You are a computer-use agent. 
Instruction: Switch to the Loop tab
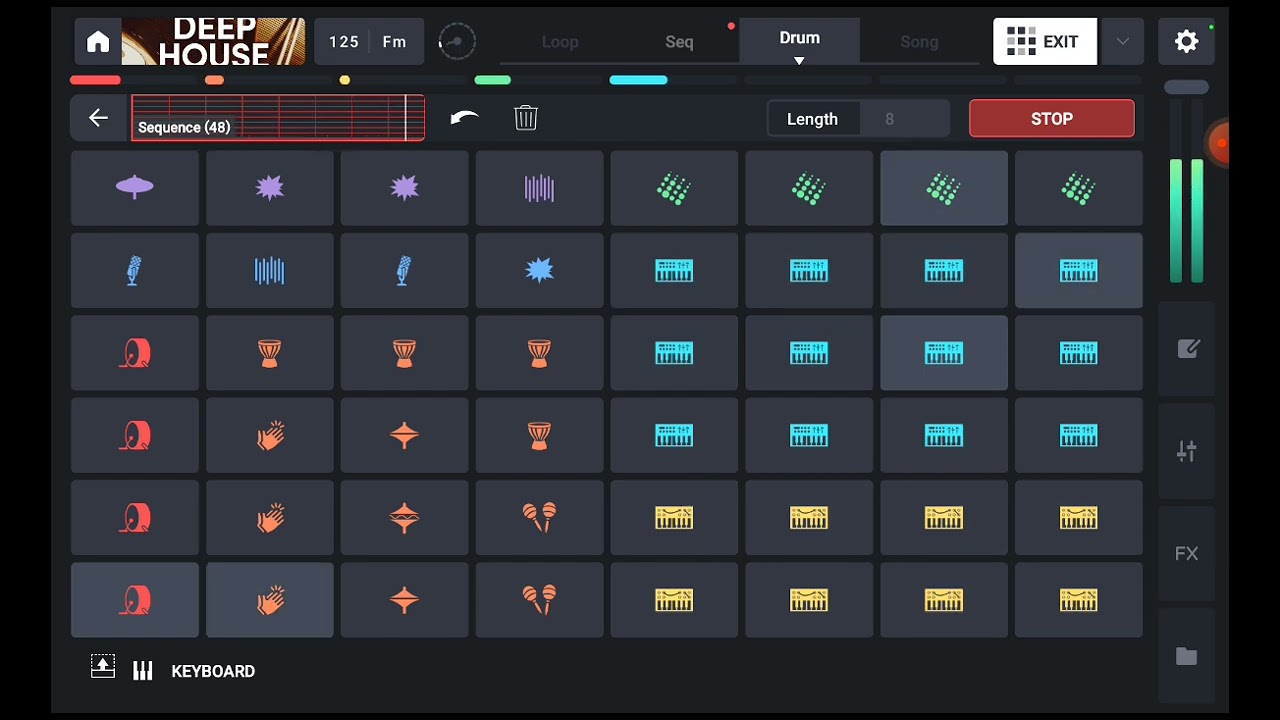click(560, 42)
